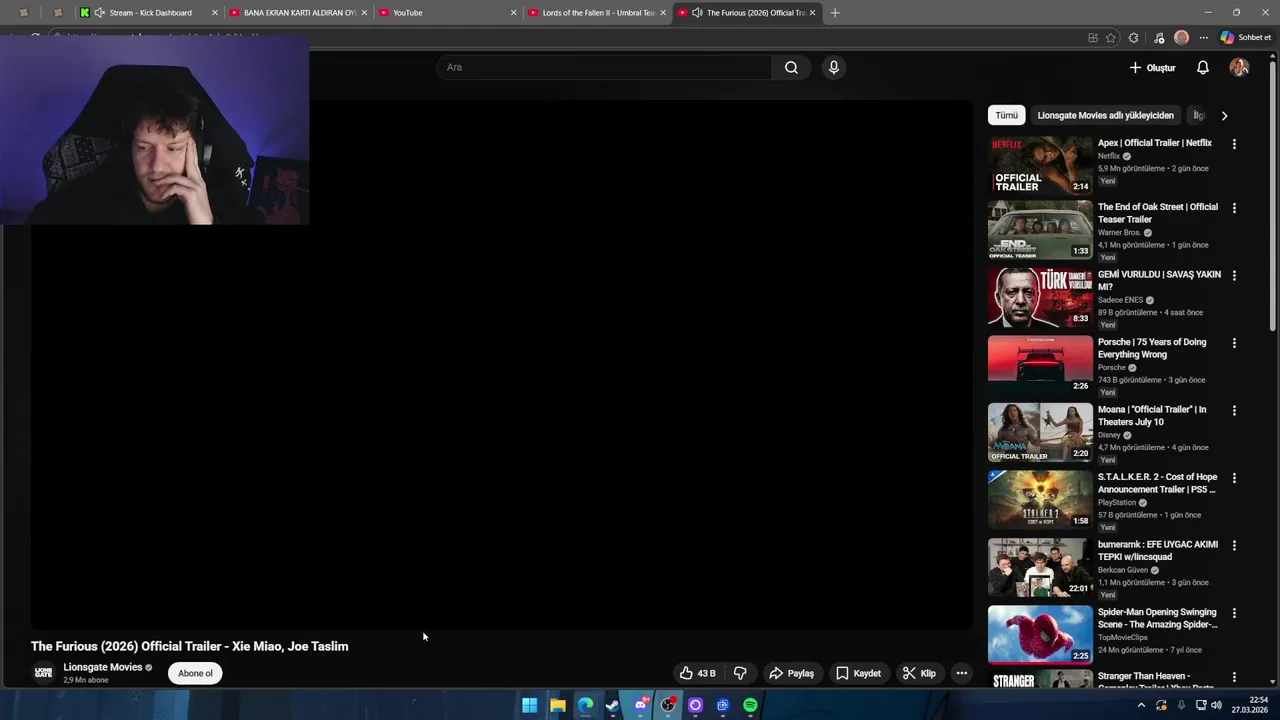The width and height of the screenshot is (1280, 720).
Task: Mute audio icon on Kick Dashboard tab
Action: pyautogui.click(x=99, y=13)
